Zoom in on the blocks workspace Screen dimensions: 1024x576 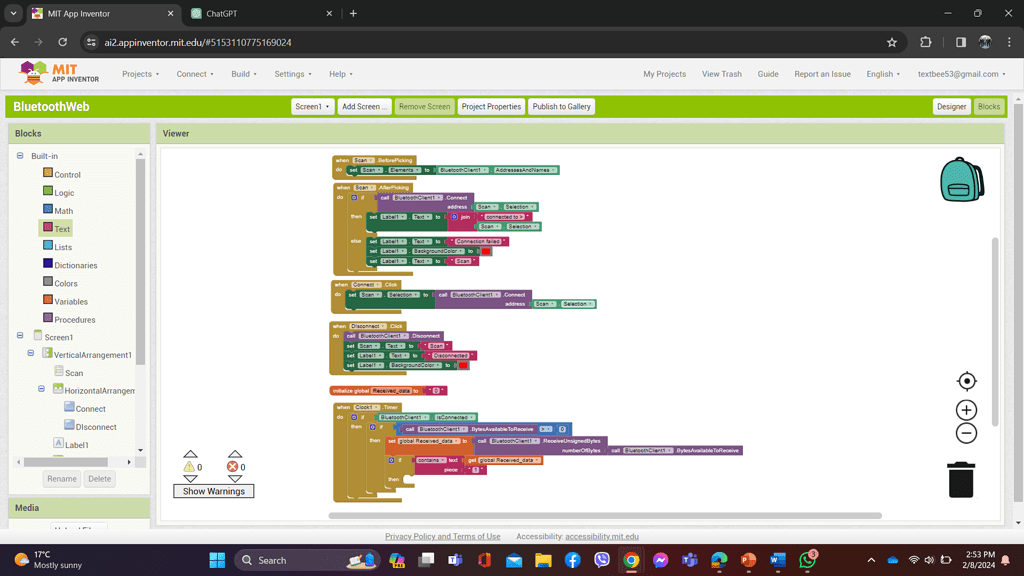click(x=966, y=410)
